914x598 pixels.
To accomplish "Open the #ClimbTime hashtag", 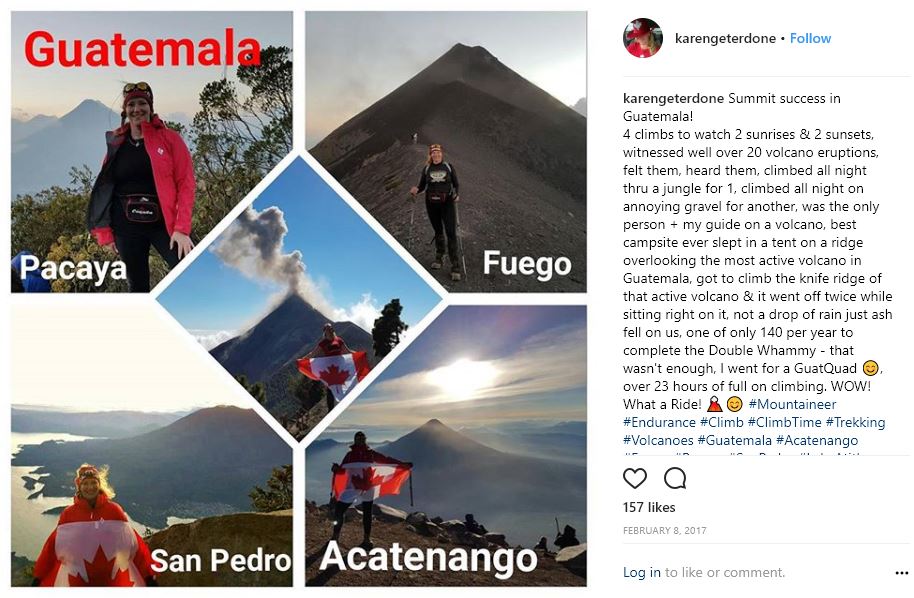I will pyautogui.click(x=784, y=422).
